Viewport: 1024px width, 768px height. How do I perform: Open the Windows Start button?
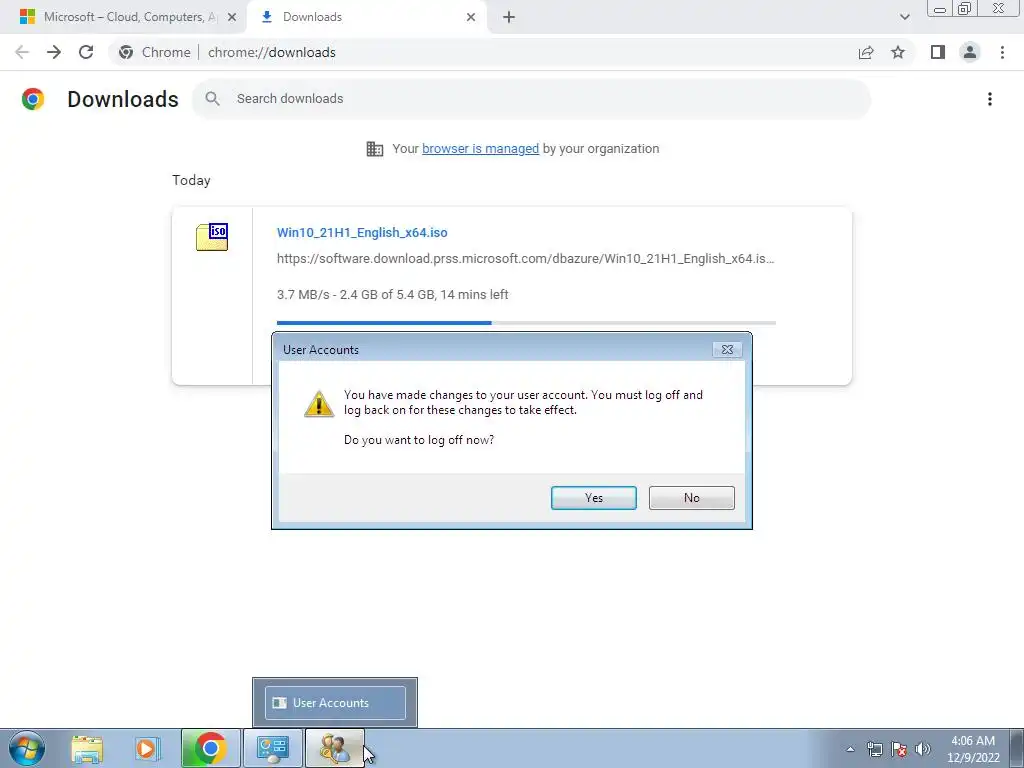(x=27, y=748)
